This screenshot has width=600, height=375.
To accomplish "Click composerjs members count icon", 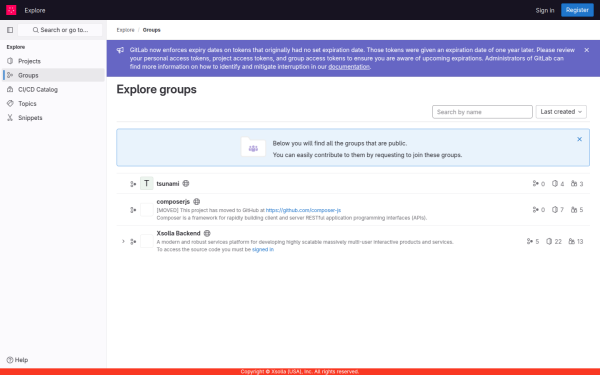I will [x=574, y=210].
